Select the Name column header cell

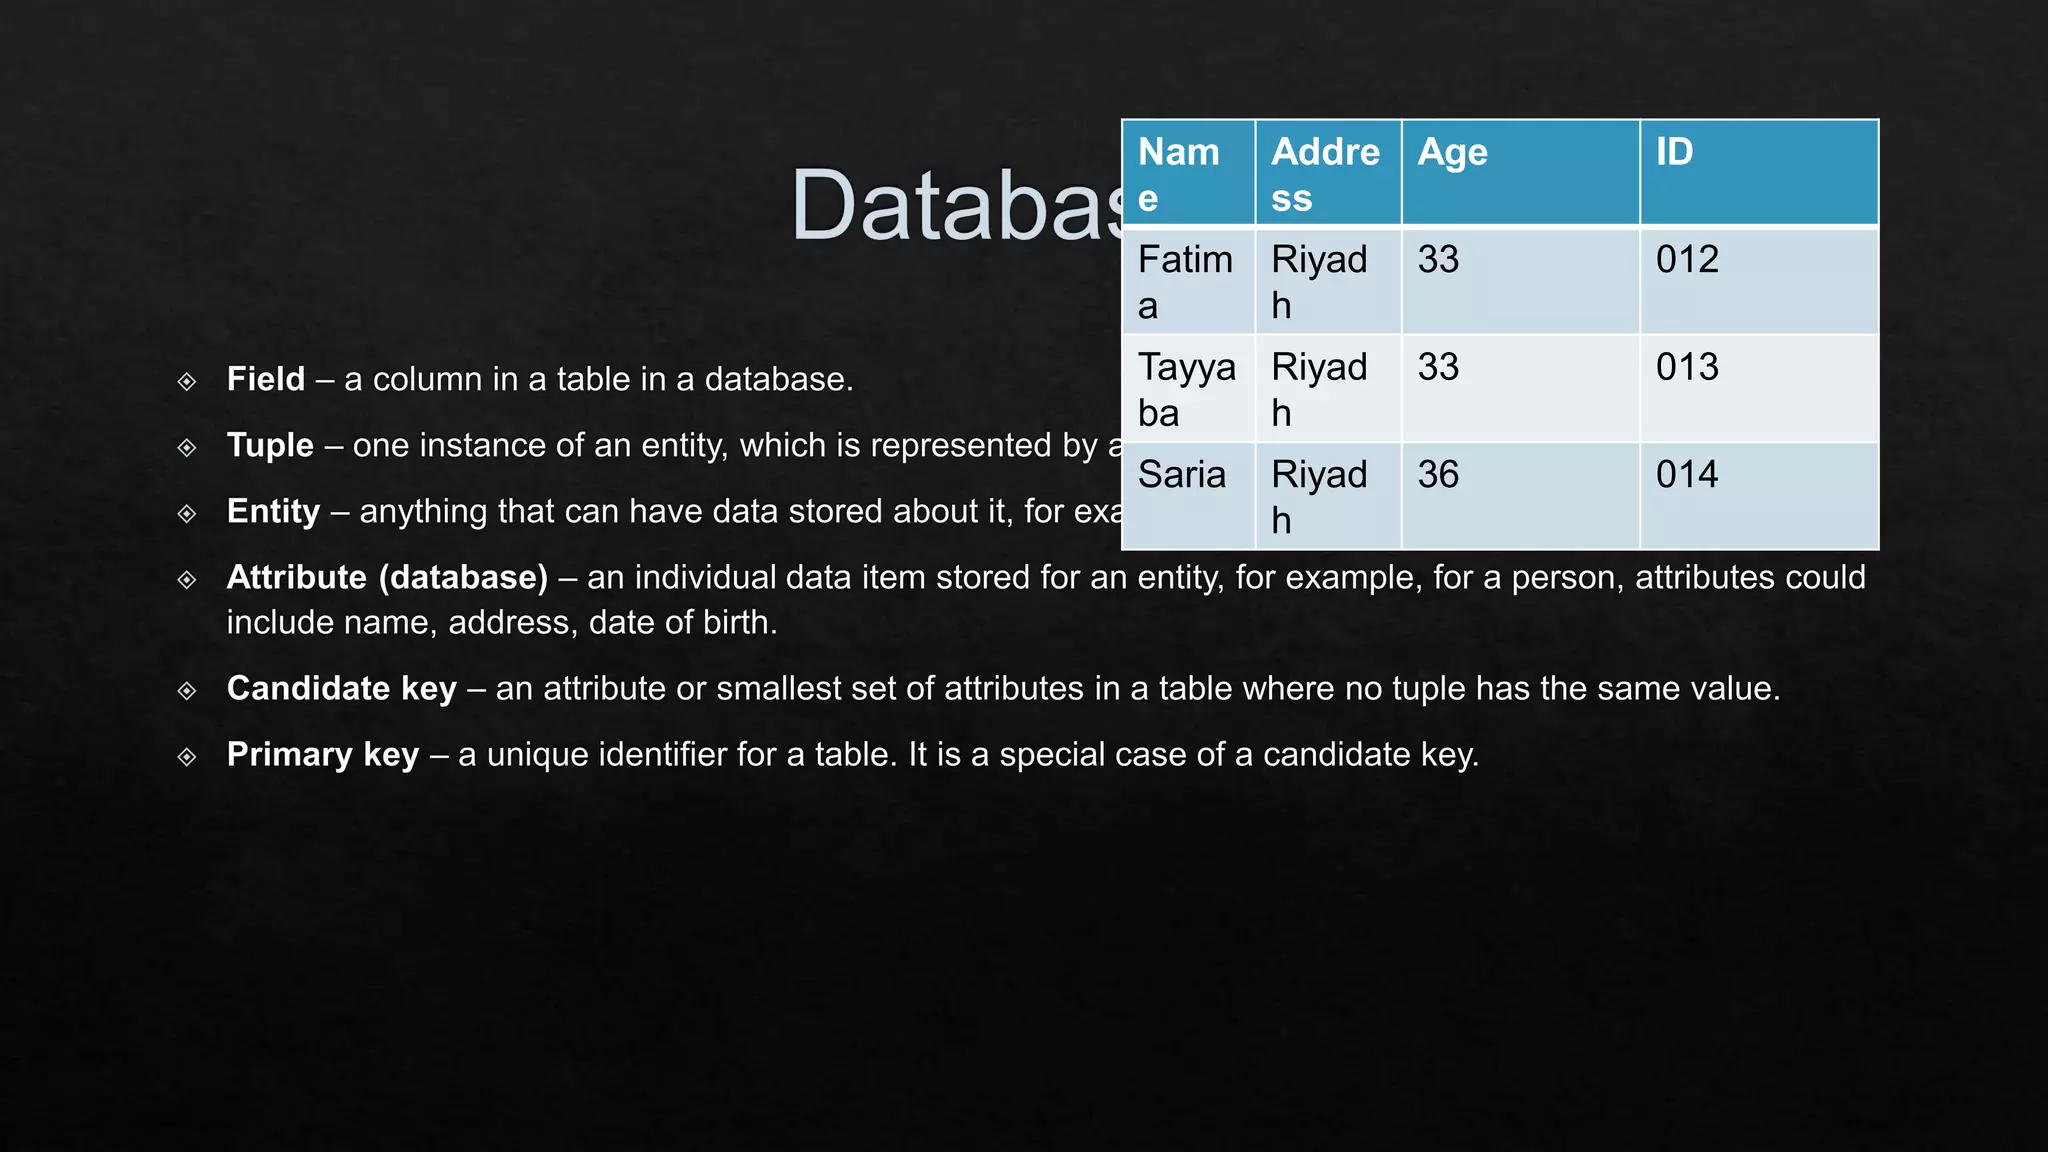pyautogui.click(x=1189, y=173)
